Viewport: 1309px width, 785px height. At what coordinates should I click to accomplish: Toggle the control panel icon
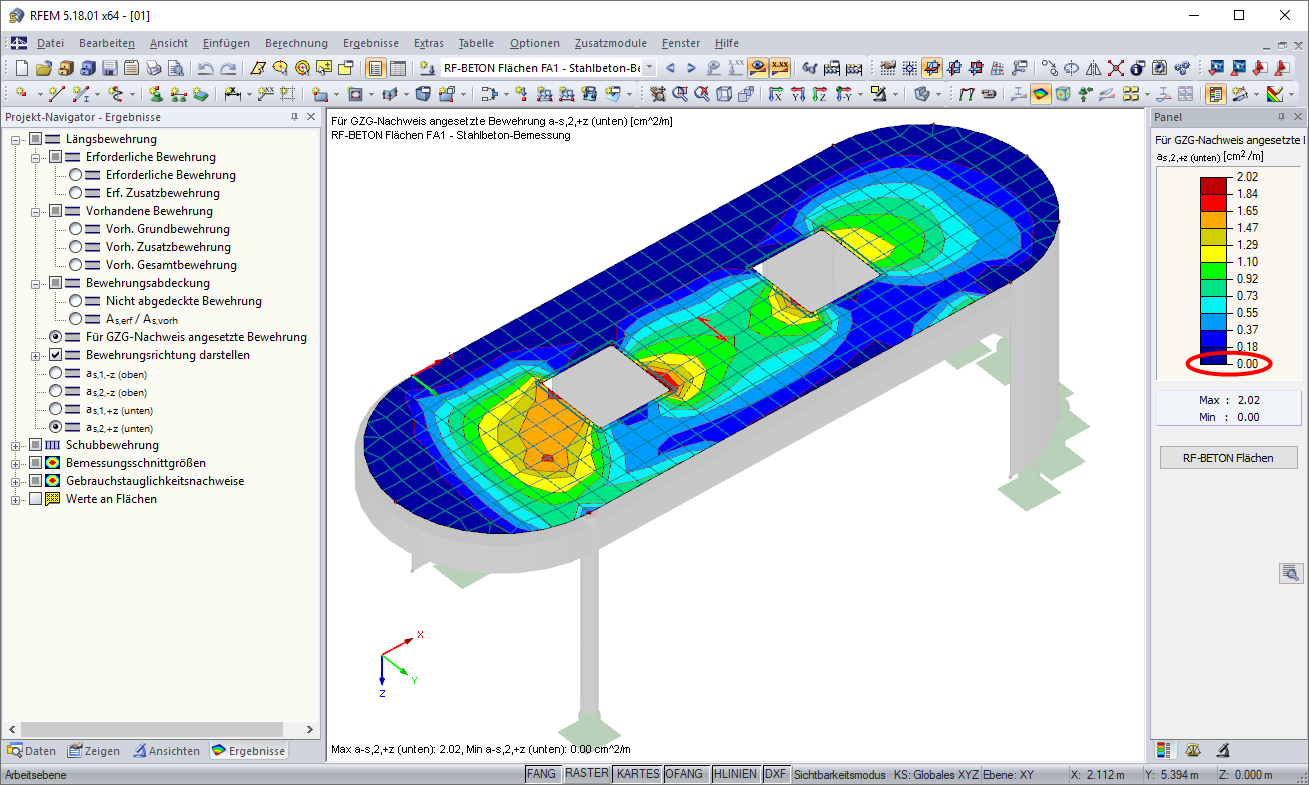[x=1216, y=94]
